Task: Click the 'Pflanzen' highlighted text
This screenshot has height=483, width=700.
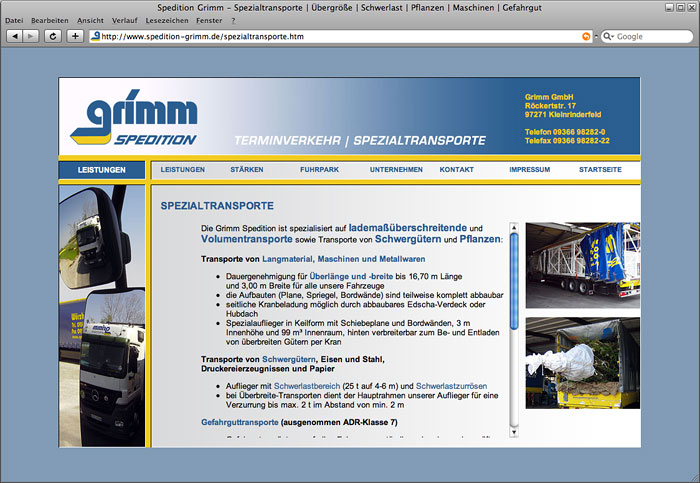Action: (x=480, y=239)
